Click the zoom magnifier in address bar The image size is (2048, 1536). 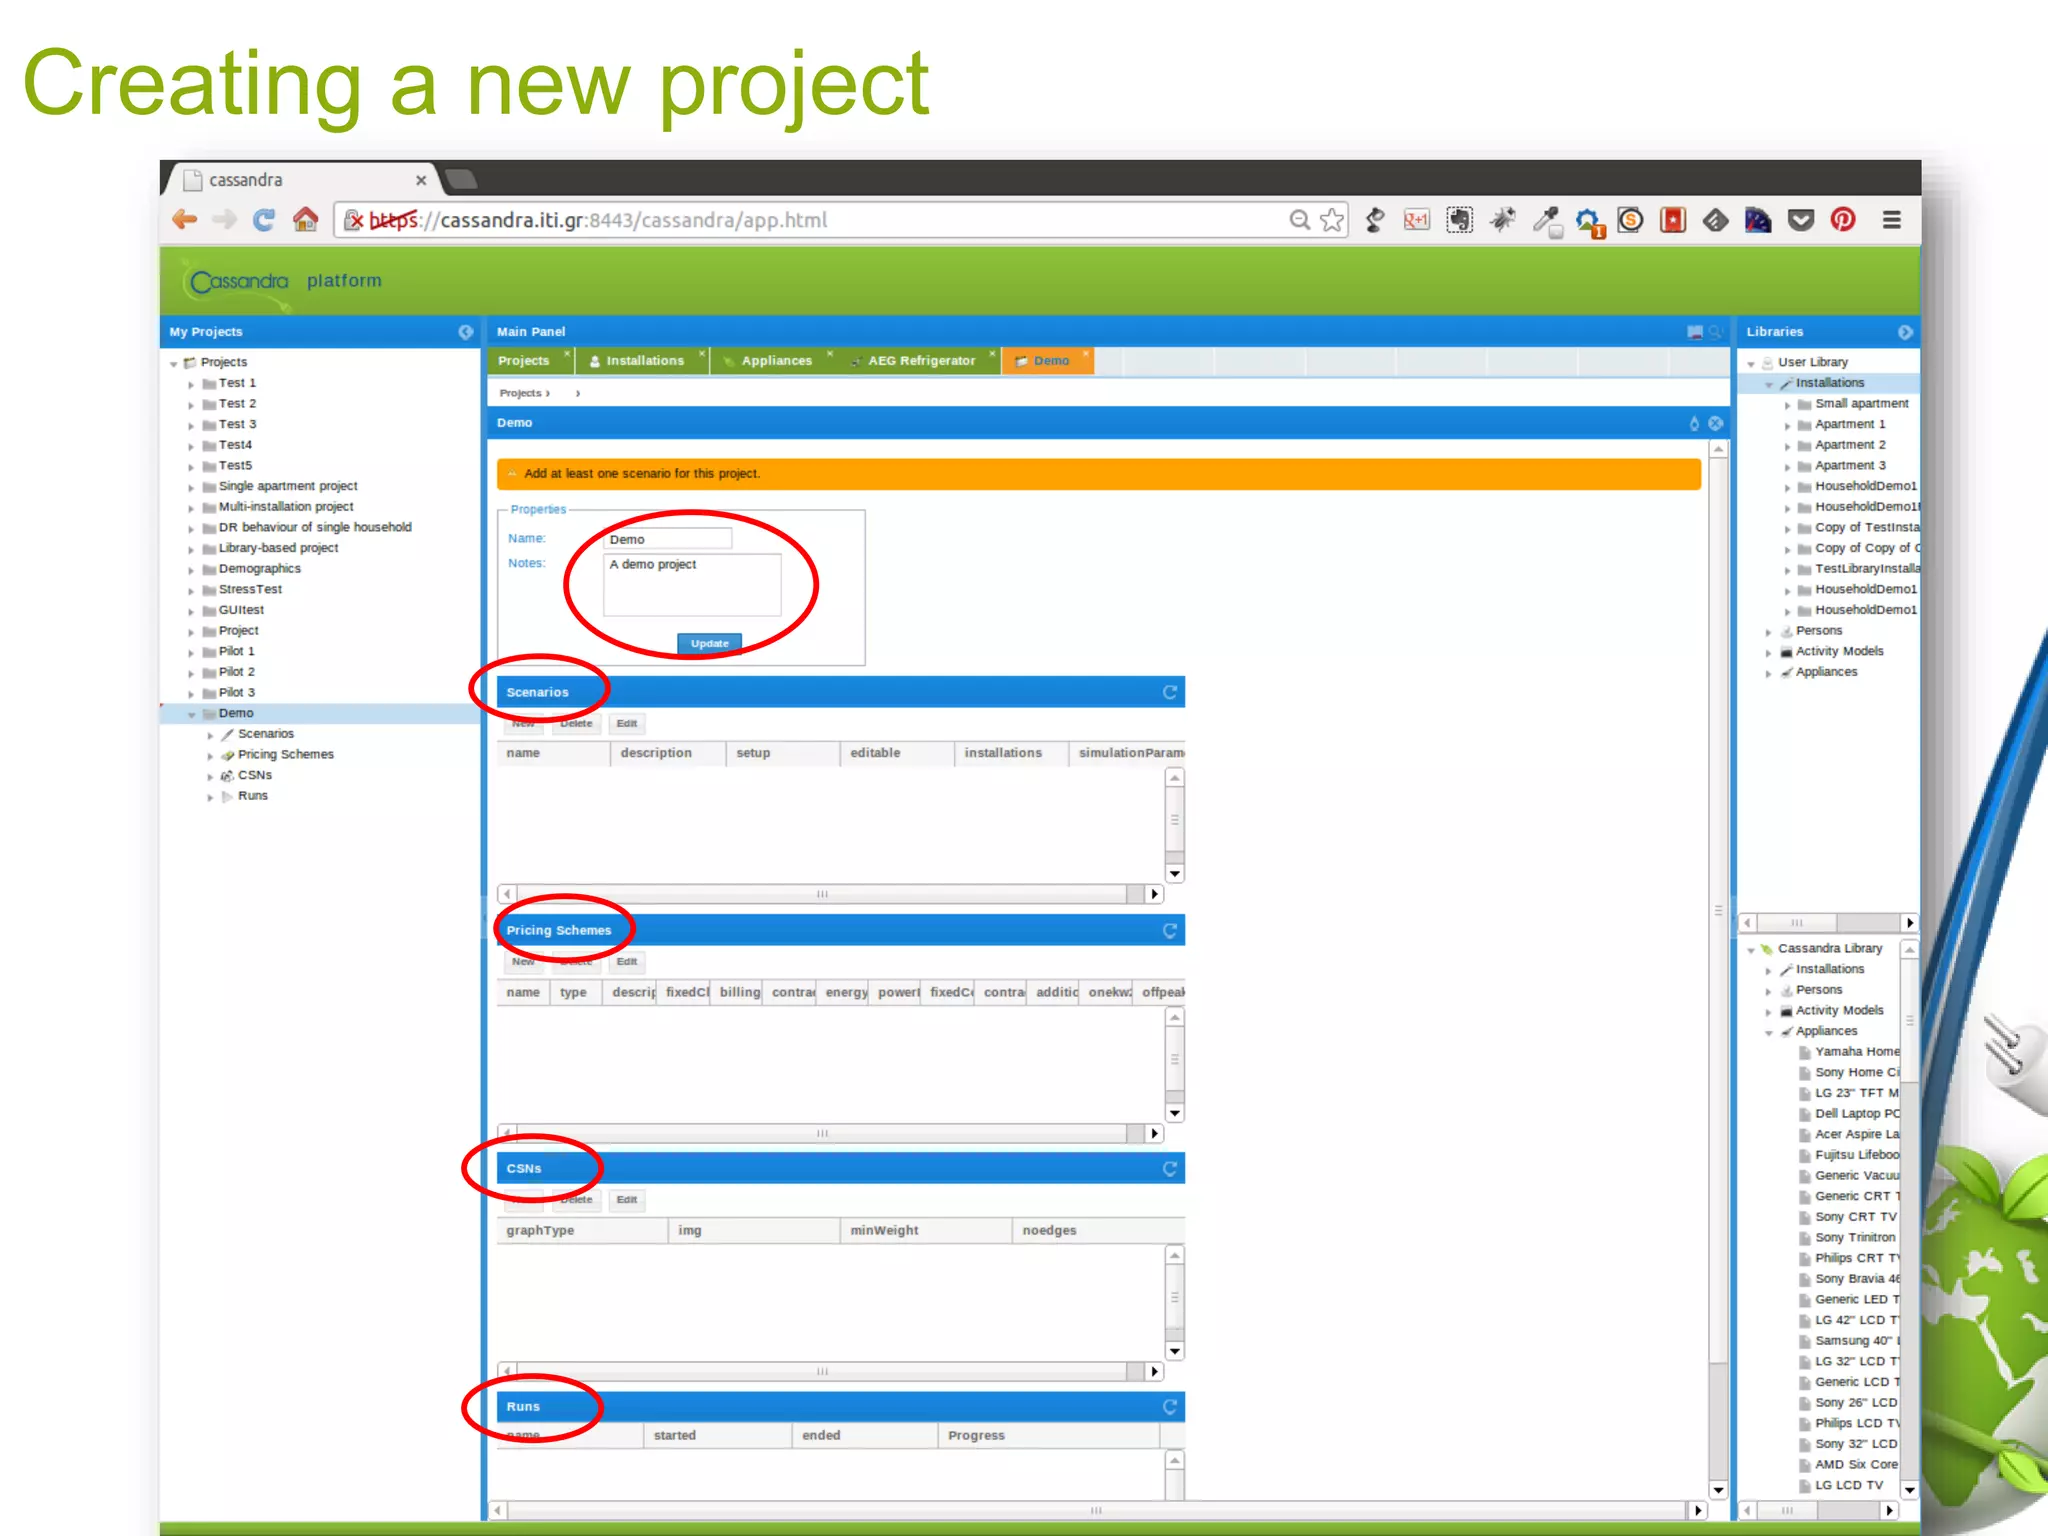click(x=1299, y=220)
